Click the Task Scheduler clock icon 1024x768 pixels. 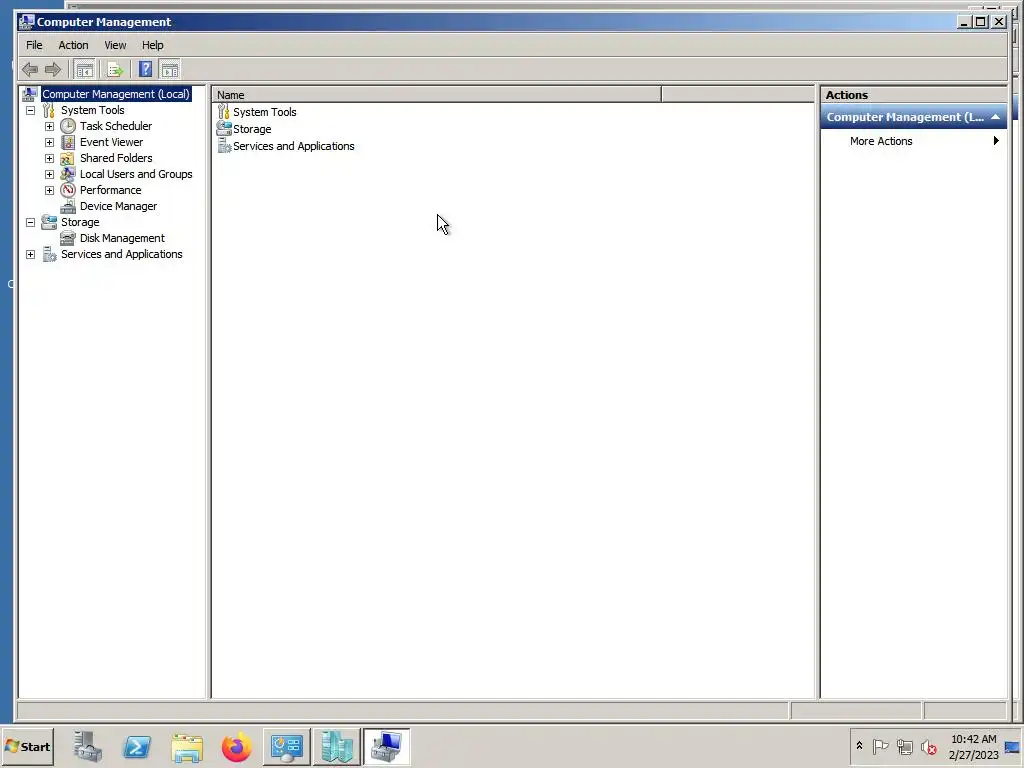[68, 126]
